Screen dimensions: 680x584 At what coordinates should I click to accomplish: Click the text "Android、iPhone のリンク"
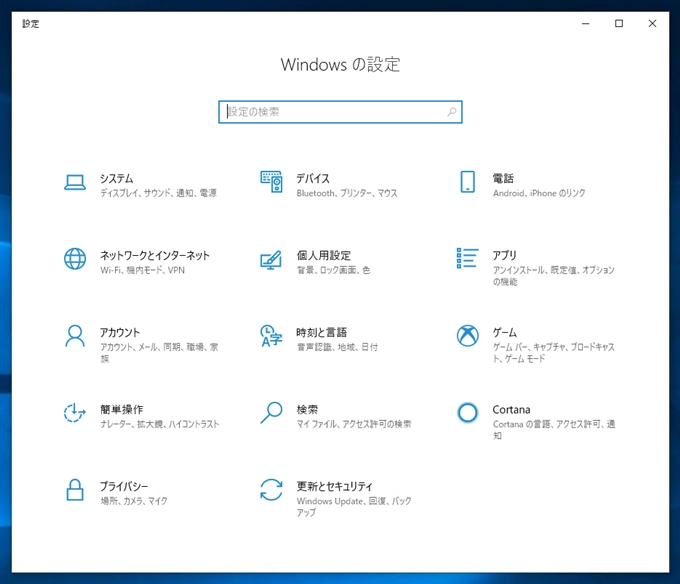click(x=539, y=193)
